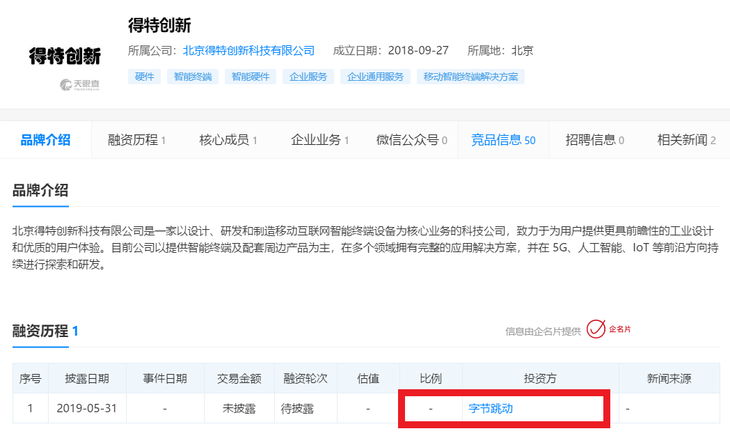Select the 企业通用服务 tag
Image resolution: width=730 pixels, height=438 pixels.
[x=375, y=76]
